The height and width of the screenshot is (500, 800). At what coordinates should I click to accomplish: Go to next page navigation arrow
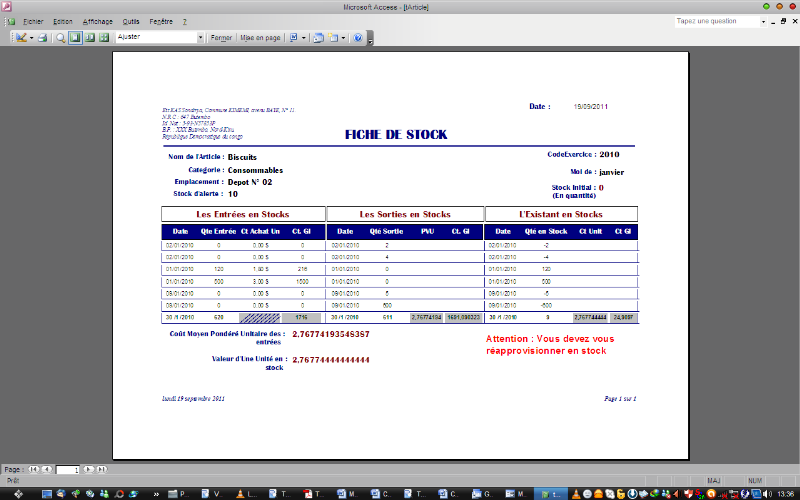[x=88, y=469]
